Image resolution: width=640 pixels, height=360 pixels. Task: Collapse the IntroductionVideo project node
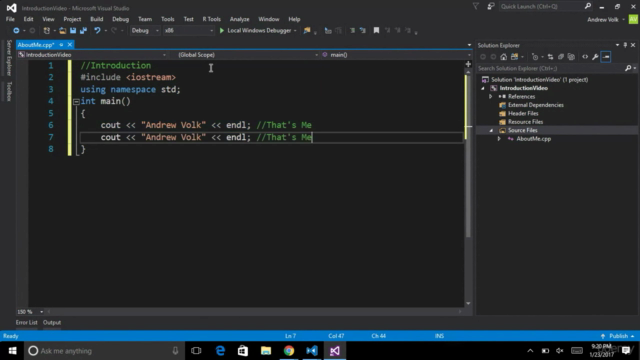pos(483,88)
